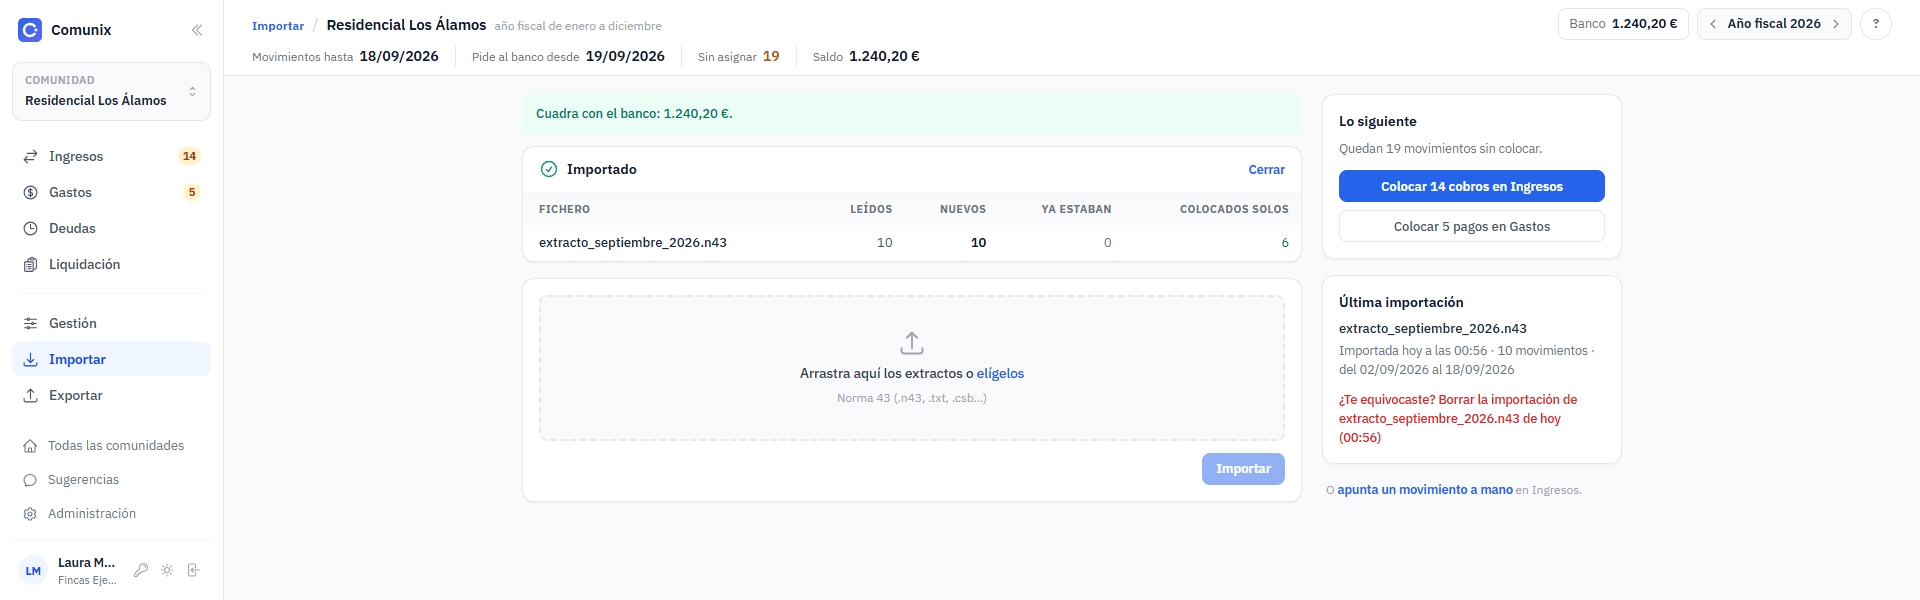
Task: Open the Comunidad selector dropdown
Action: [x=111, y=91]
